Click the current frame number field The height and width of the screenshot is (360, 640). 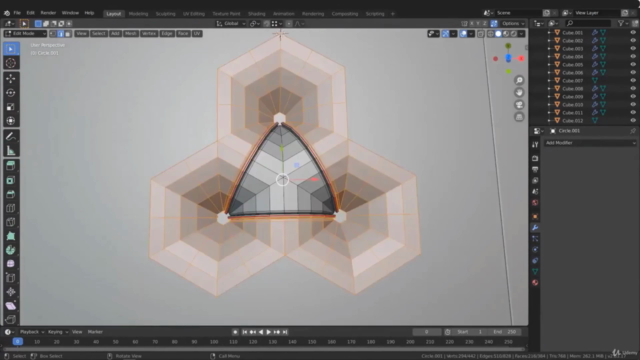[x=427, y=332]
